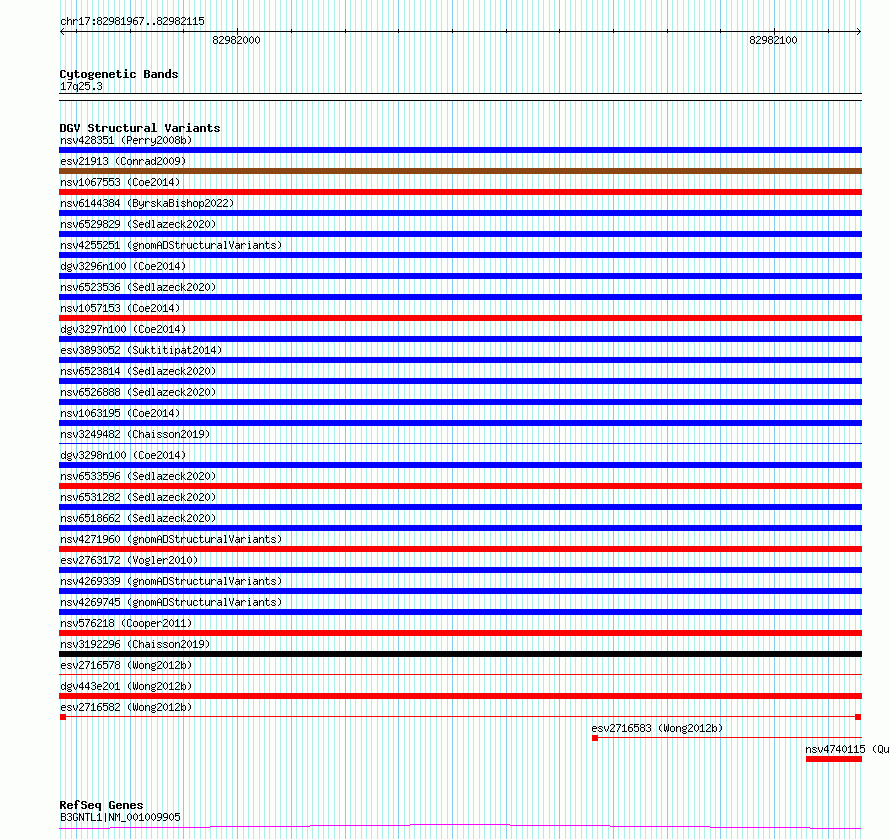Click the dgv3296n100 (Coe2014) label
Viewport: 890px width, 839px height.
coord(123,266)
